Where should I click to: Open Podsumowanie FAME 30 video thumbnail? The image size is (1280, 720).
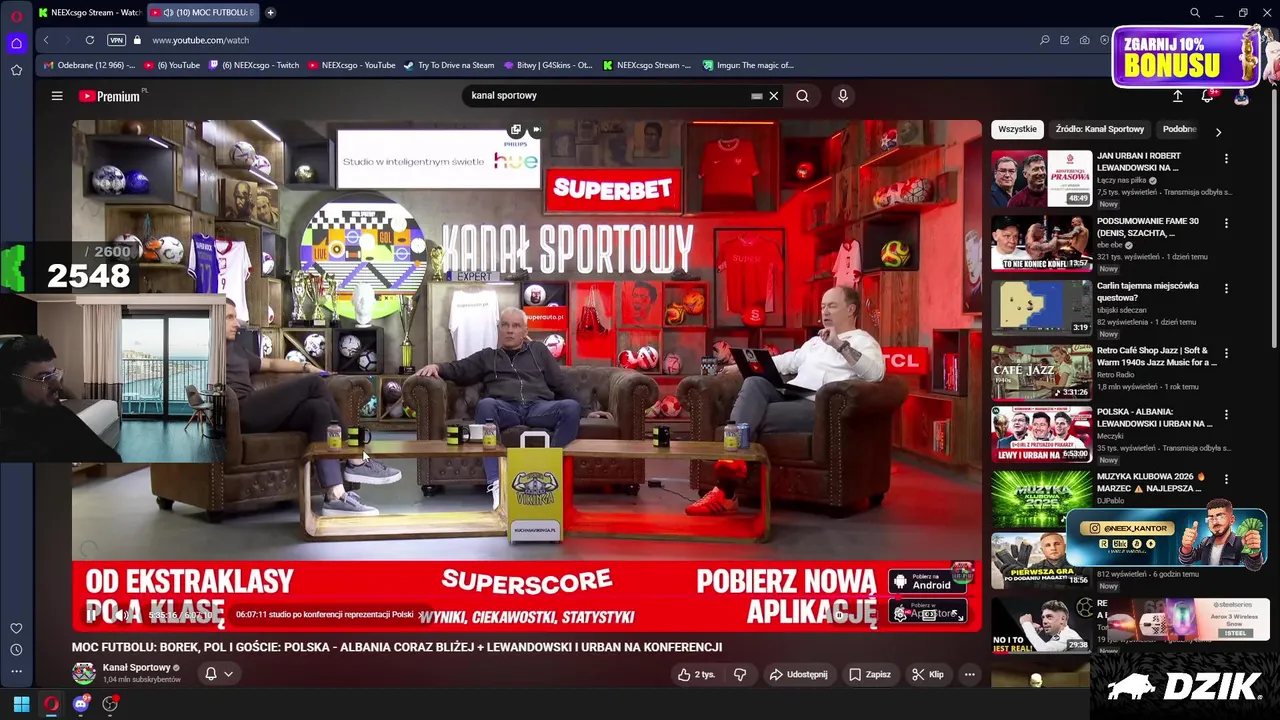point(1041,243)
